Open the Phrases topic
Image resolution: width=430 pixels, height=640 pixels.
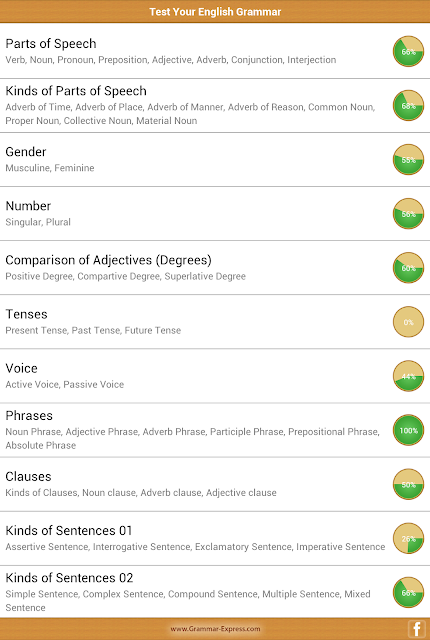coord(215,430)
